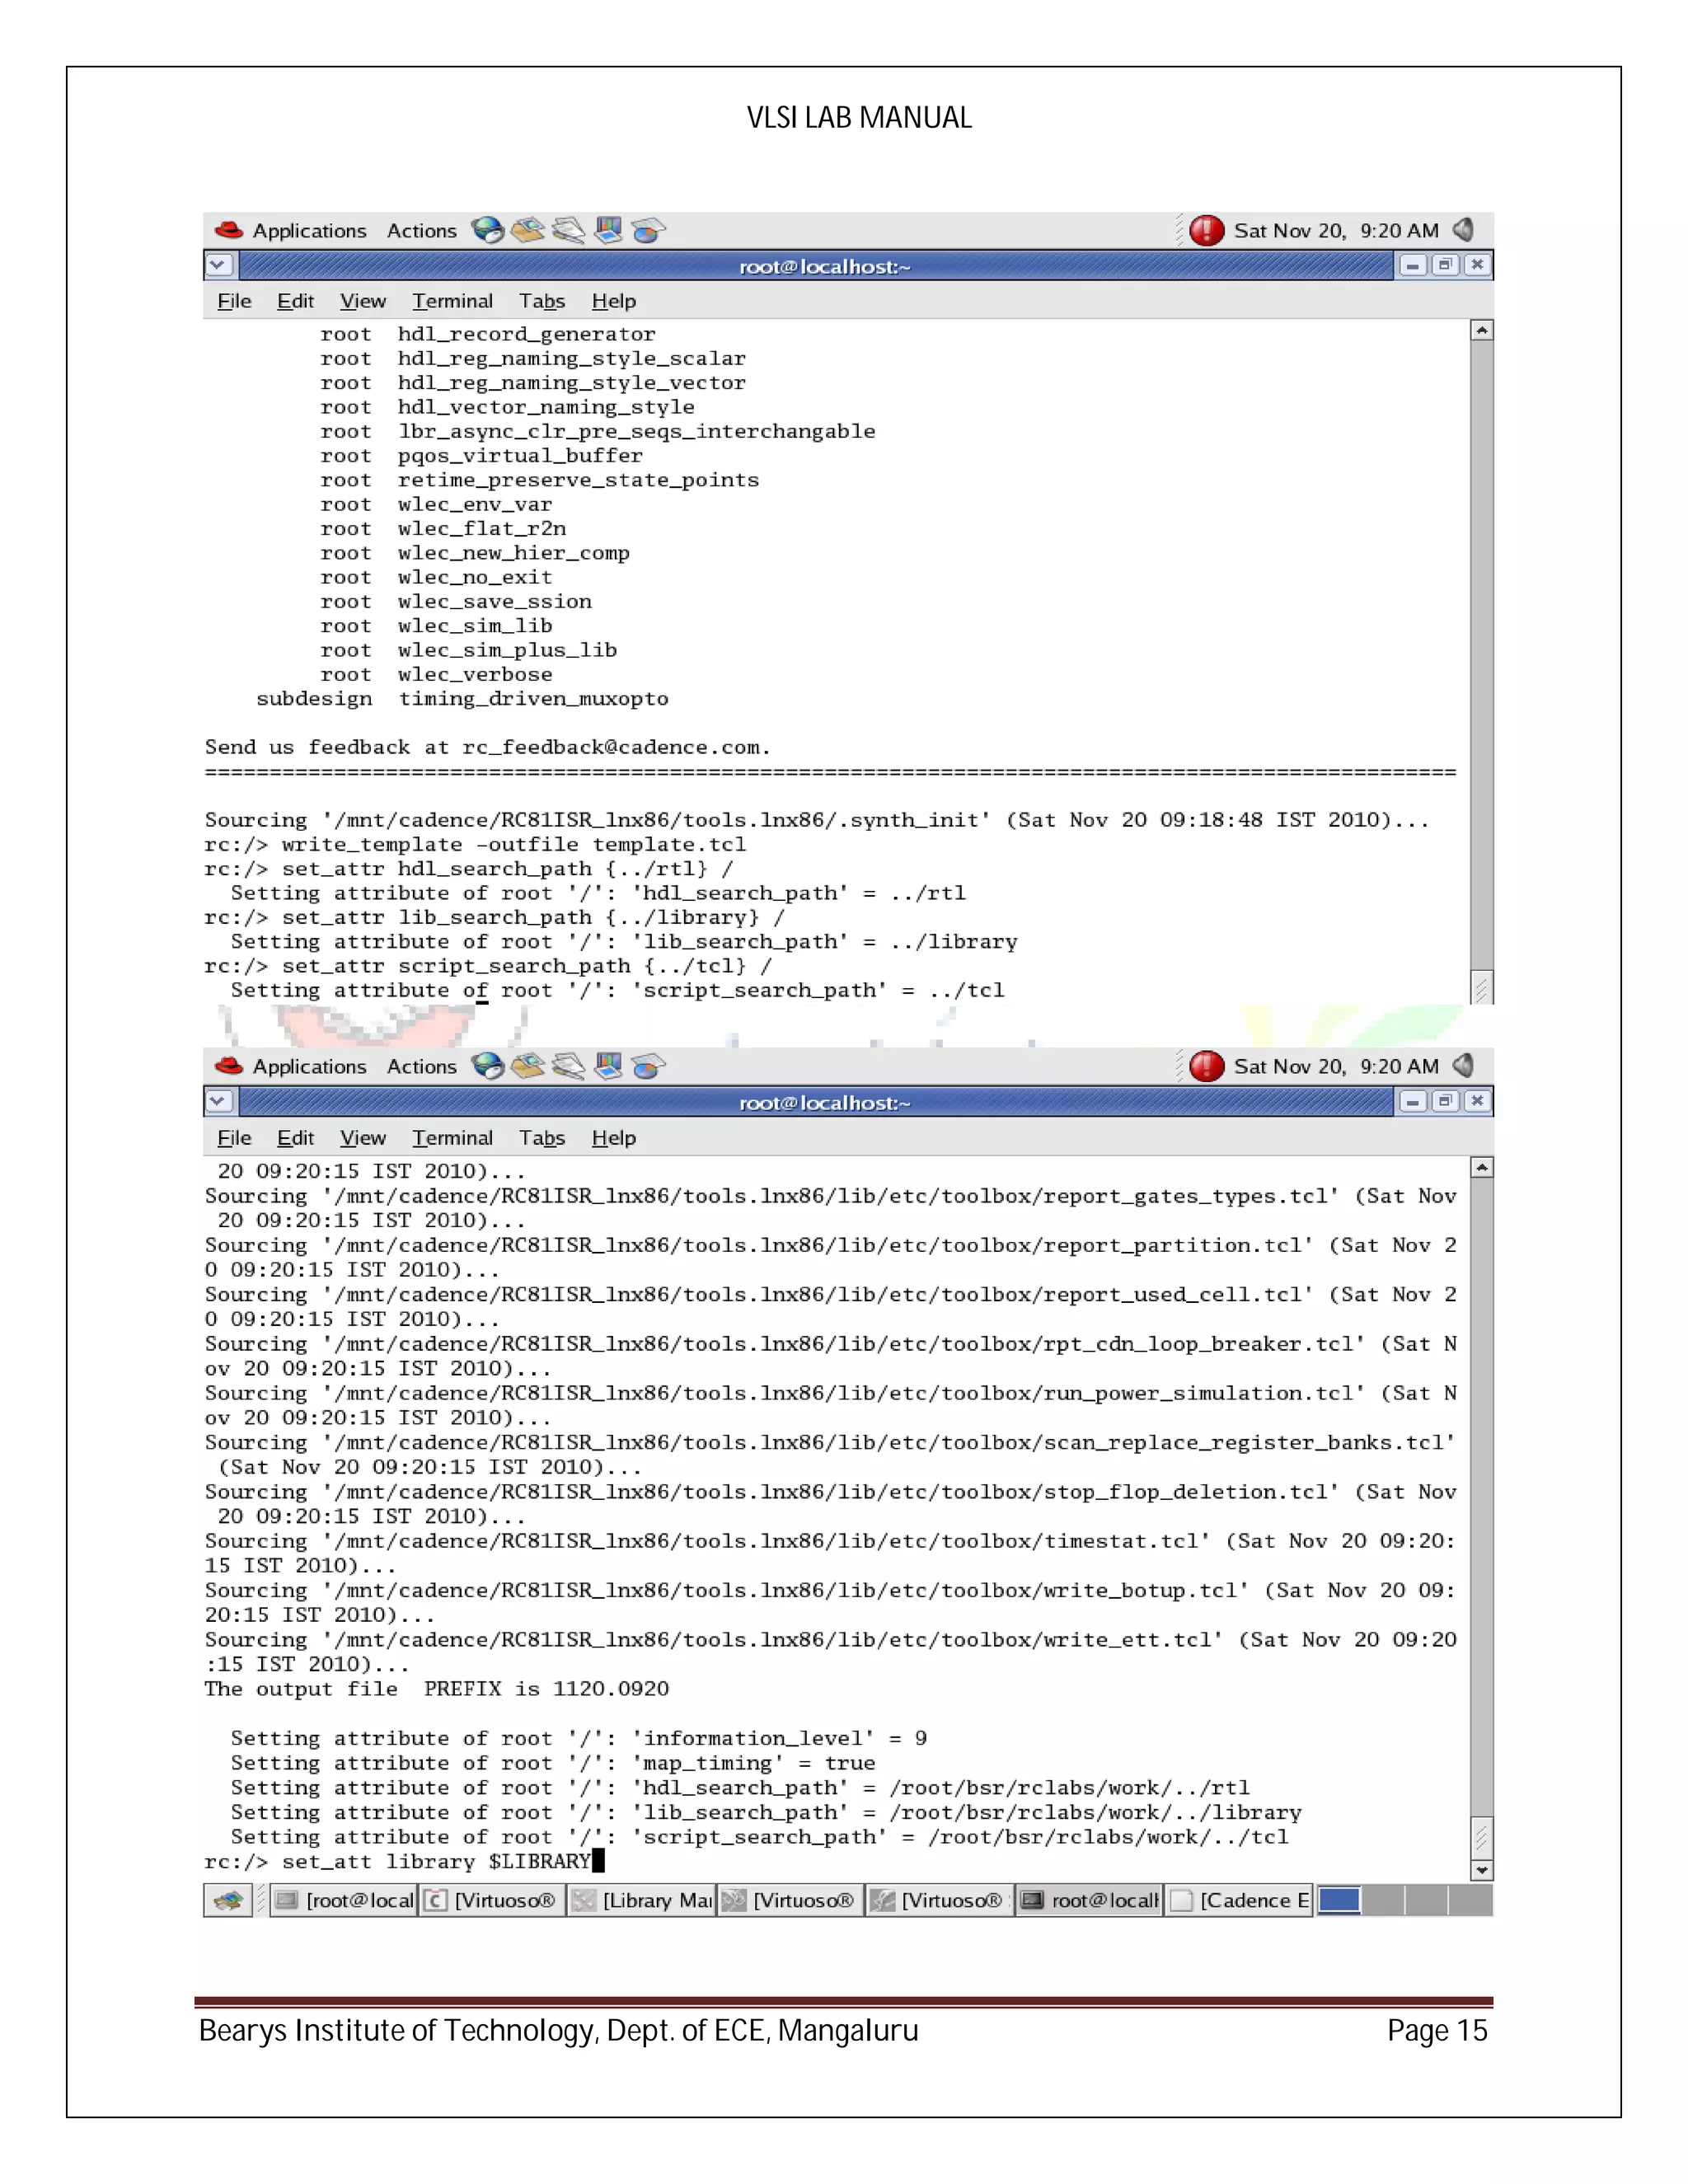Switch to the Library Manager taskbar window
The height and width of the screenshot is (2184, 1688).
[642, 1900]
